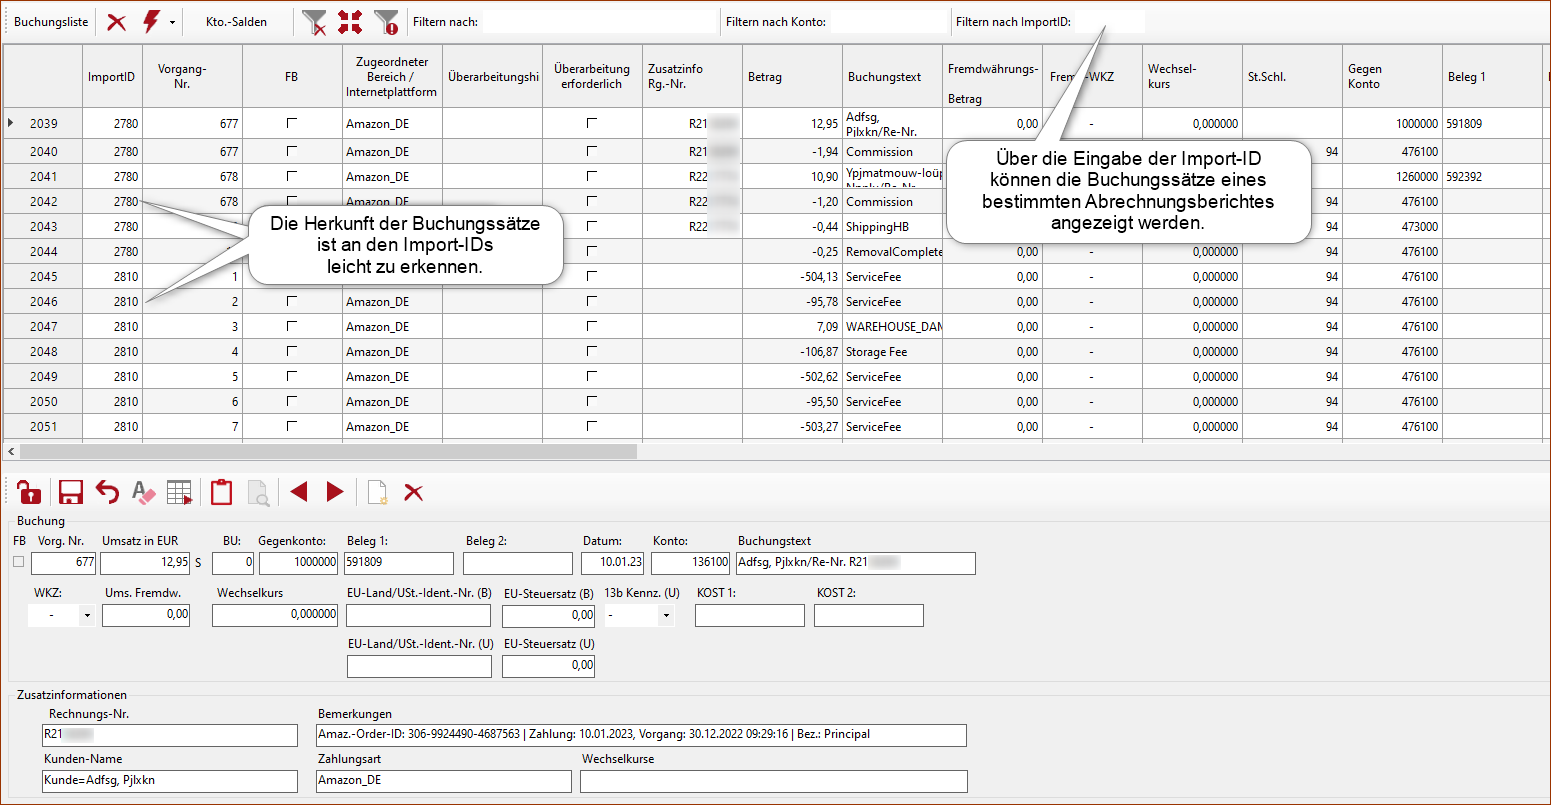1551x805 pixels.
Task: Open the dropdown arrow beside the lightning bolt
Action: [172, 22]
